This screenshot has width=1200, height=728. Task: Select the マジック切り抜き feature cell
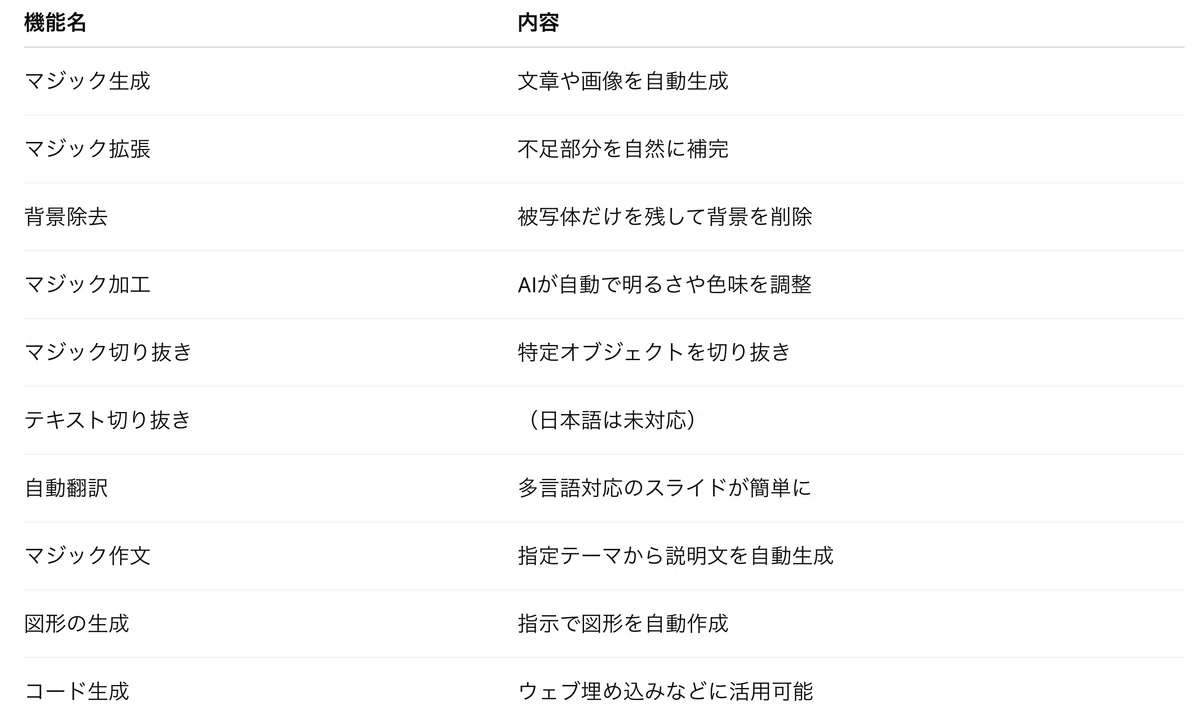pyautogui.click(x=108, y=352)
